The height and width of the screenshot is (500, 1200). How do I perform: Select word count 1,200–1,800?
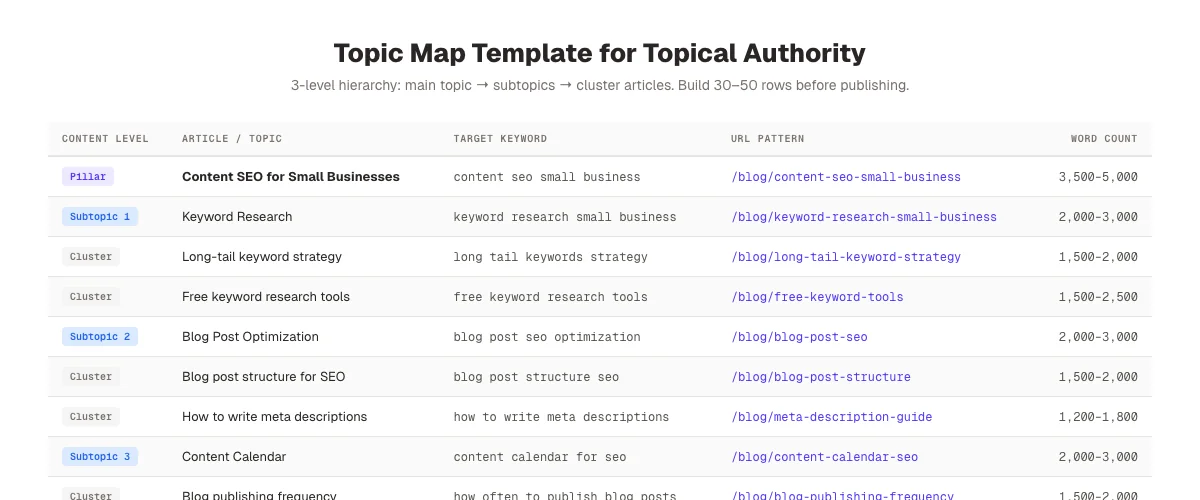1098,417
